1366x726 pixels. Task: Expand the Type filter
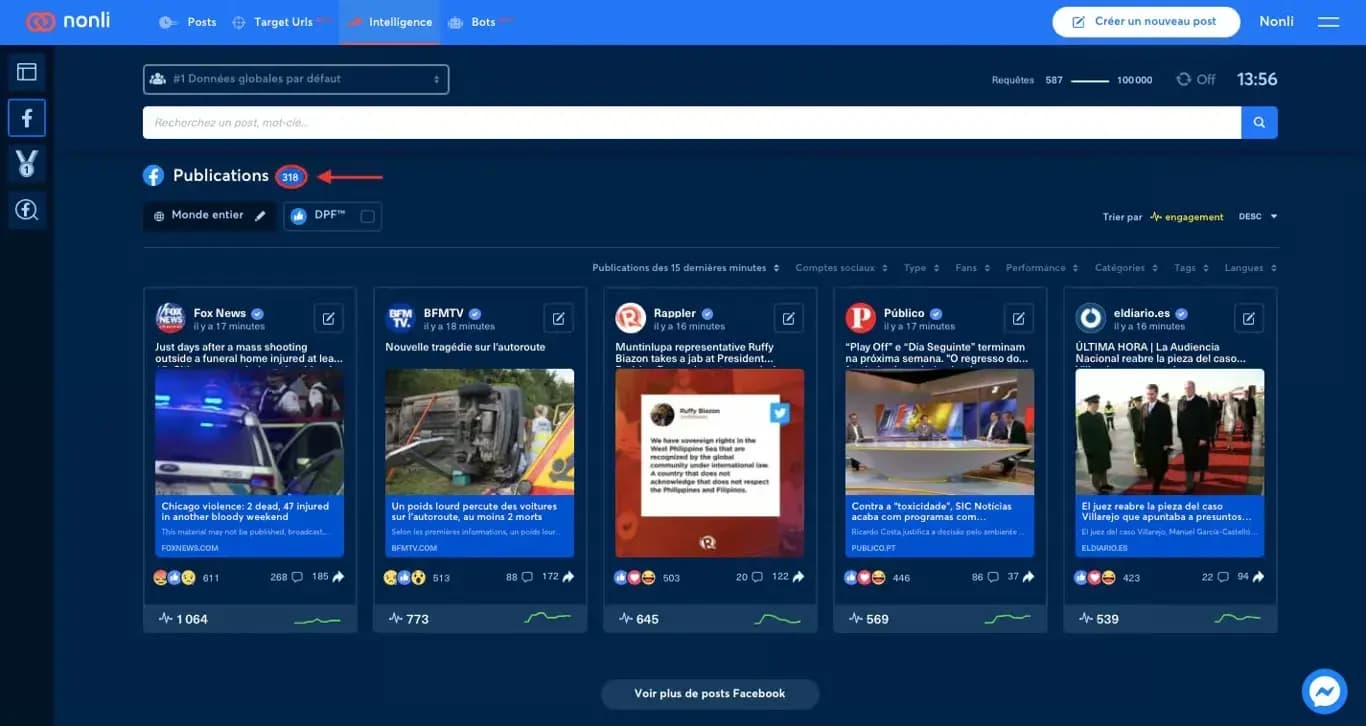921,268
